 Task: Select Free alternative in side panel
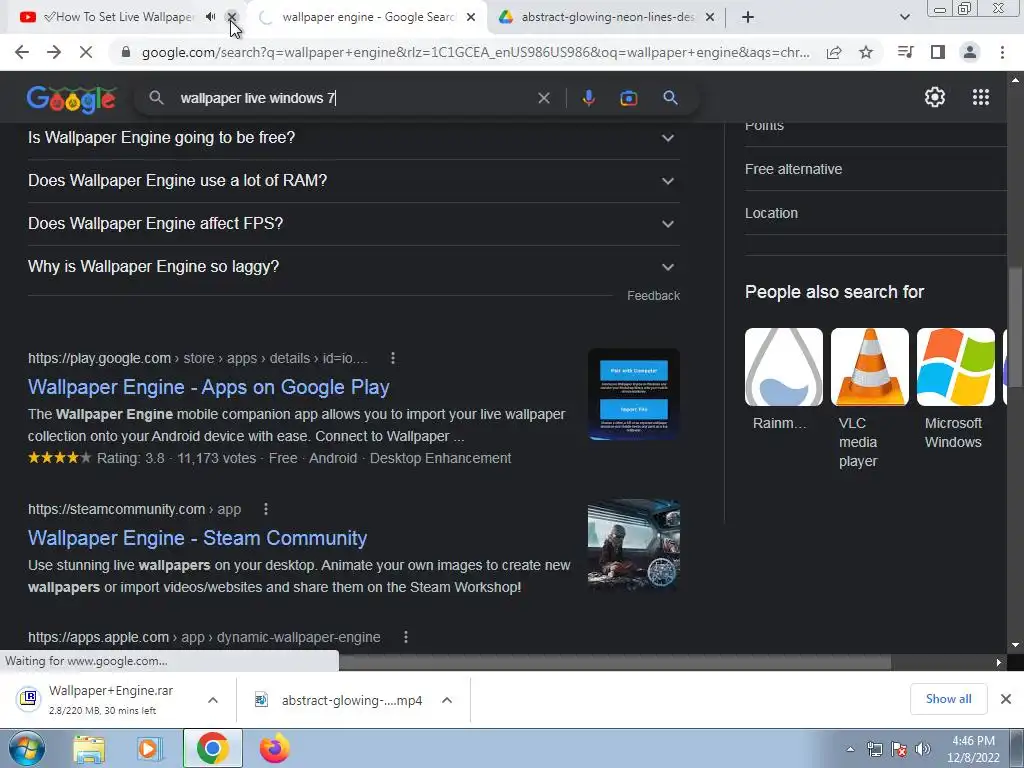coord(793,169)
